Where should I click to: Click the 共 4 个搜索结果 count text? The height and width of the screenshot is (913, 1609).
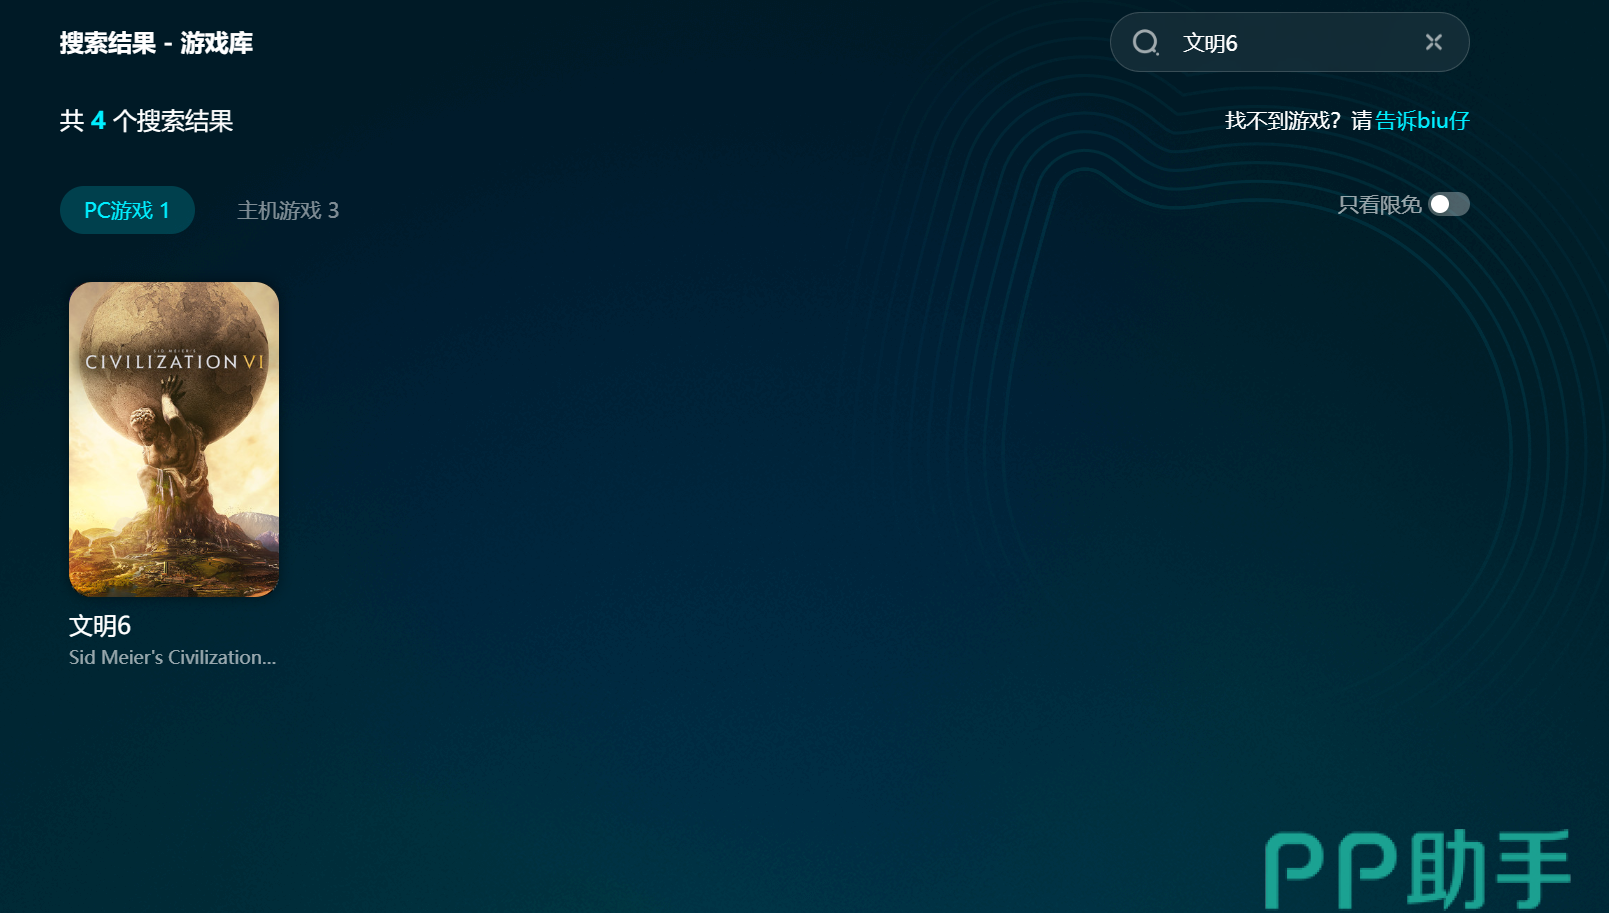tap(146, 121)
